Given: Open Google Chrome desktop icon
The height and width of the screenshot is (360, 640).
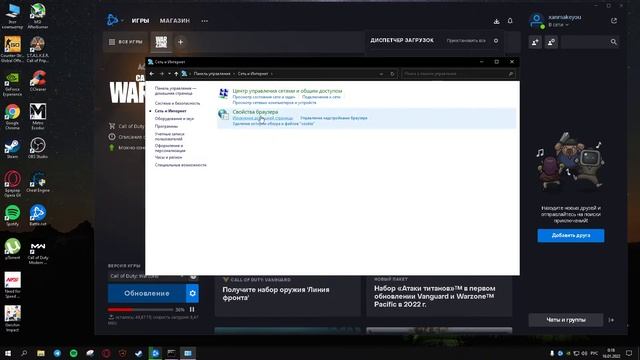Looking at the screenshot, I should pyautogui.click(x=12, y=117).
